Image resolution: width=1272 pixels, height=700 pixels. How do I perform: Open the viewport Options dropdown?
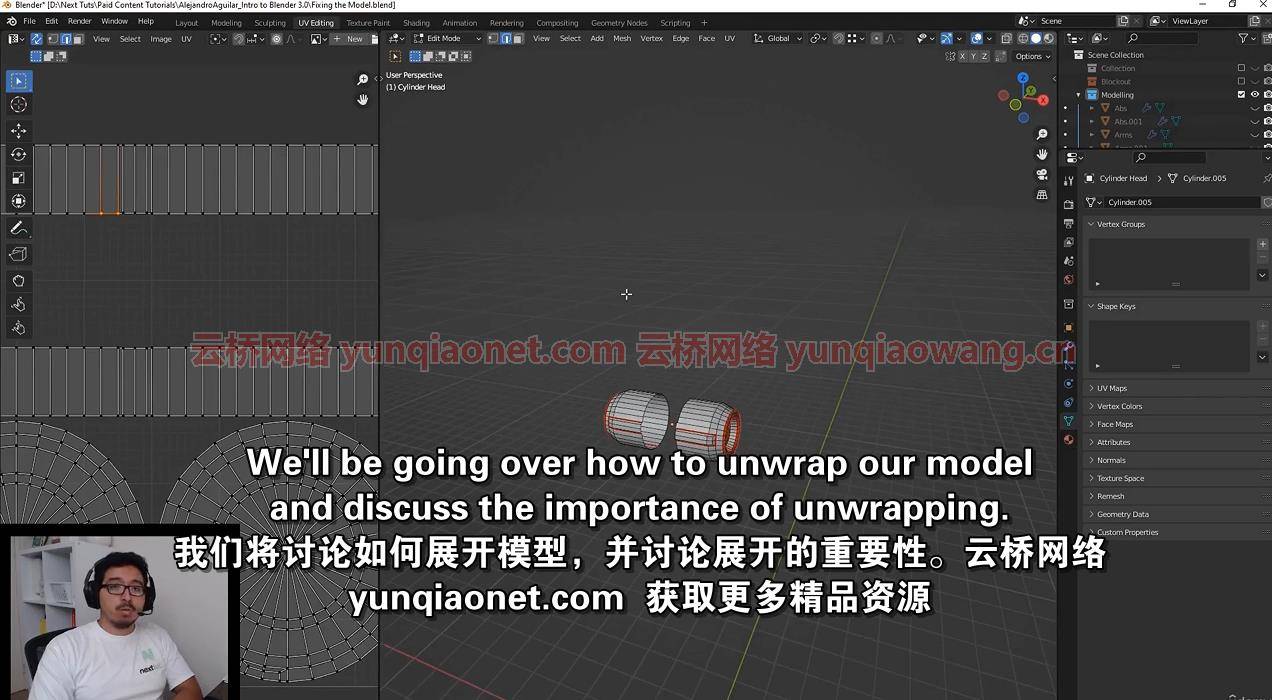click(1032, 56)
